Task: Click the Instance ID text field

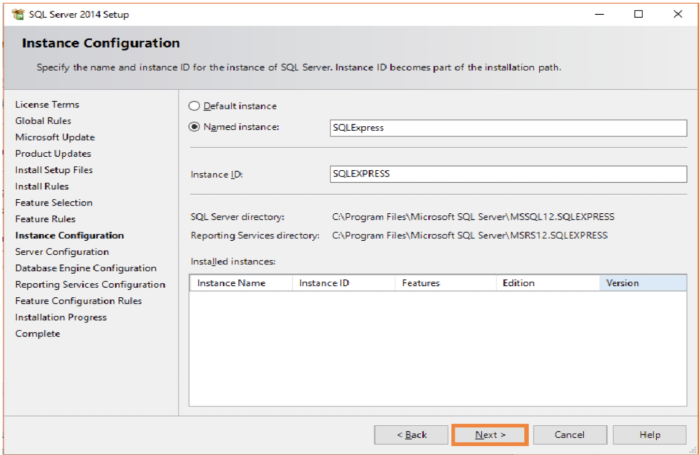Action: point(508,174)
